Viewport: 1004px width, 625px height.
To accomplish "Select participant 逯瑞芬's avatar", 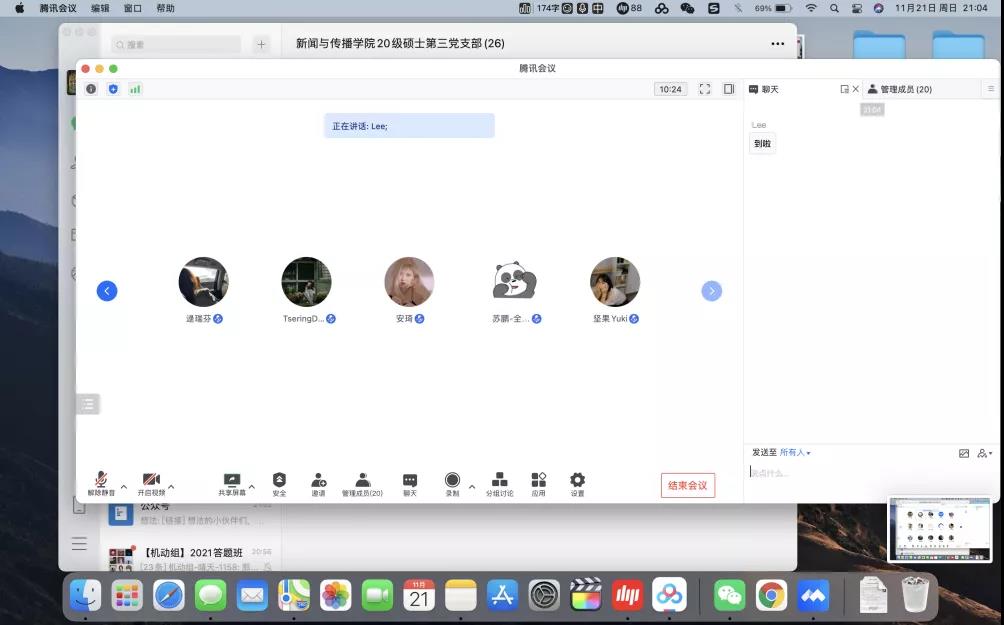I will click(x=204, y=282).
